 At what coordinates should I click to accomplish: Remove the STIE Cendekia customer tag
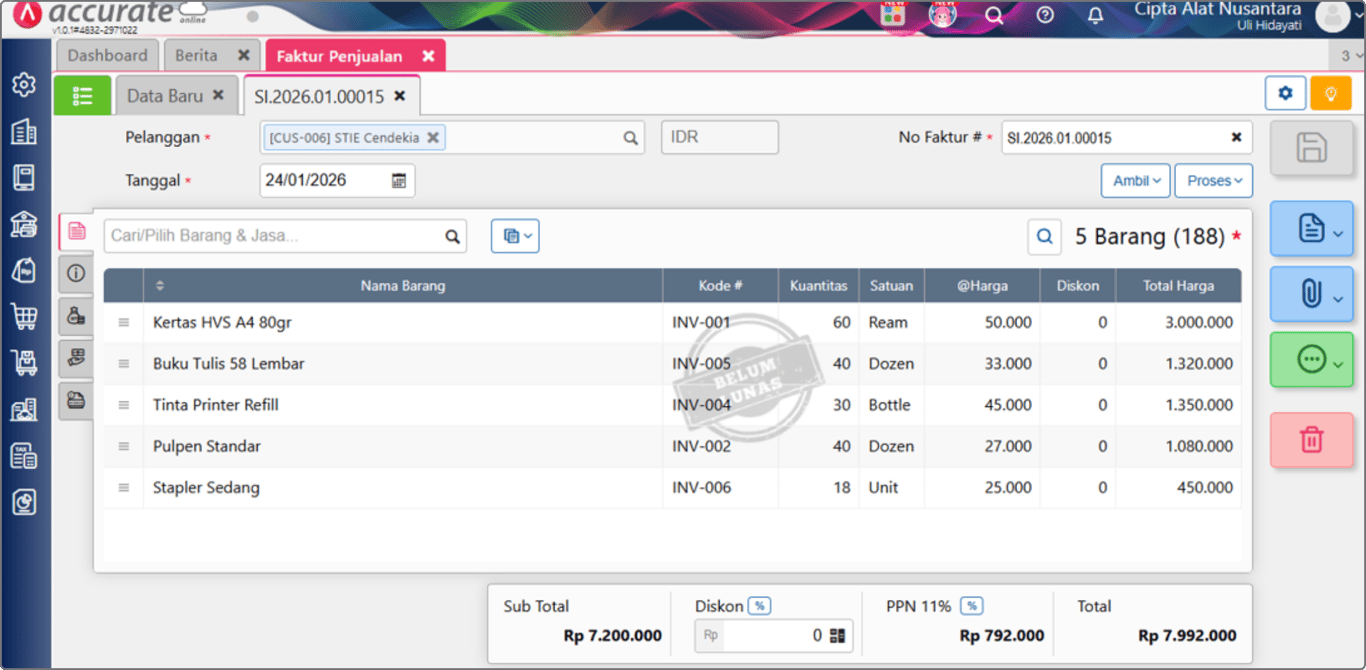pyautogui.click(x=433, y=138)
